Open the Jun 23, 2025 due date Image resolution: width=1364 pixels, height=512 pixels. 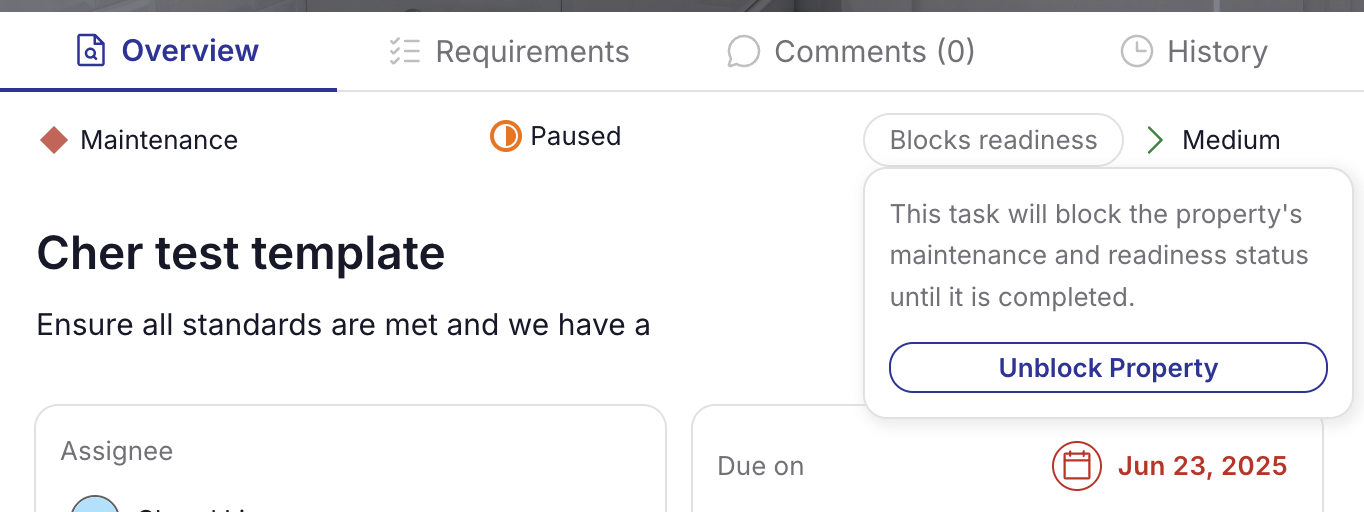click(x=1202, y=466)
